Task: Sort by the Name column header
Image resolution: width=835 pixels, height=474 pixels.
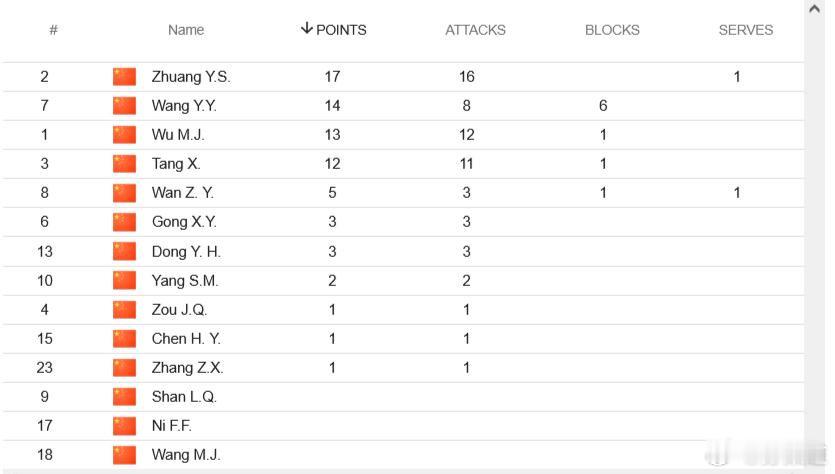Action: (186, 30)
